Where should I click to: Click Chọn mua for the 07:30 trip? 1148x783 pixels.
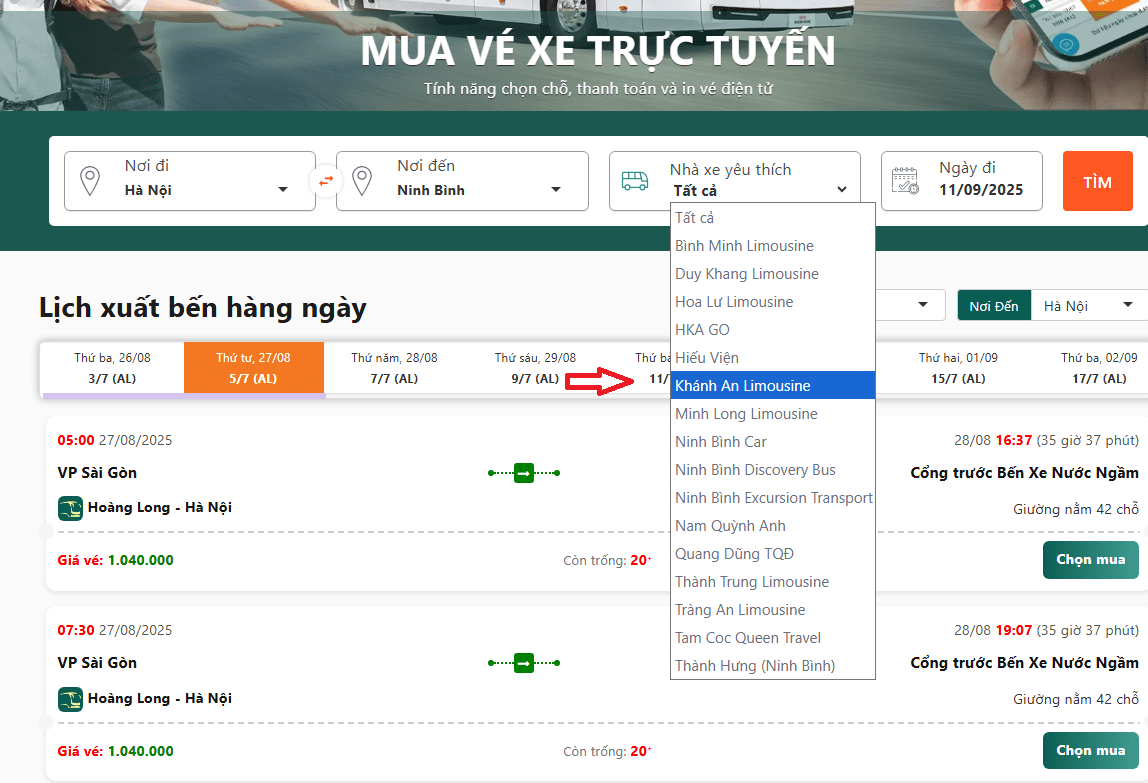(1089, 751)
